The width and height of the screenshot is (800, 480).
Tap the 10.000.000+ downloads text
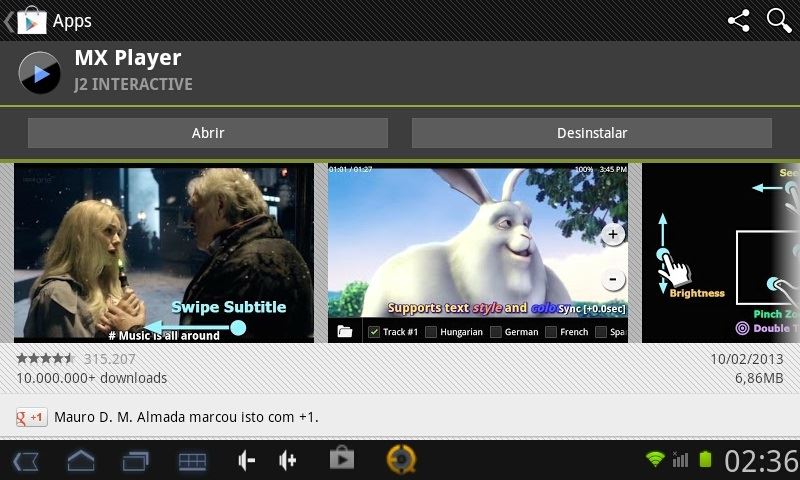tap(92, 378)
